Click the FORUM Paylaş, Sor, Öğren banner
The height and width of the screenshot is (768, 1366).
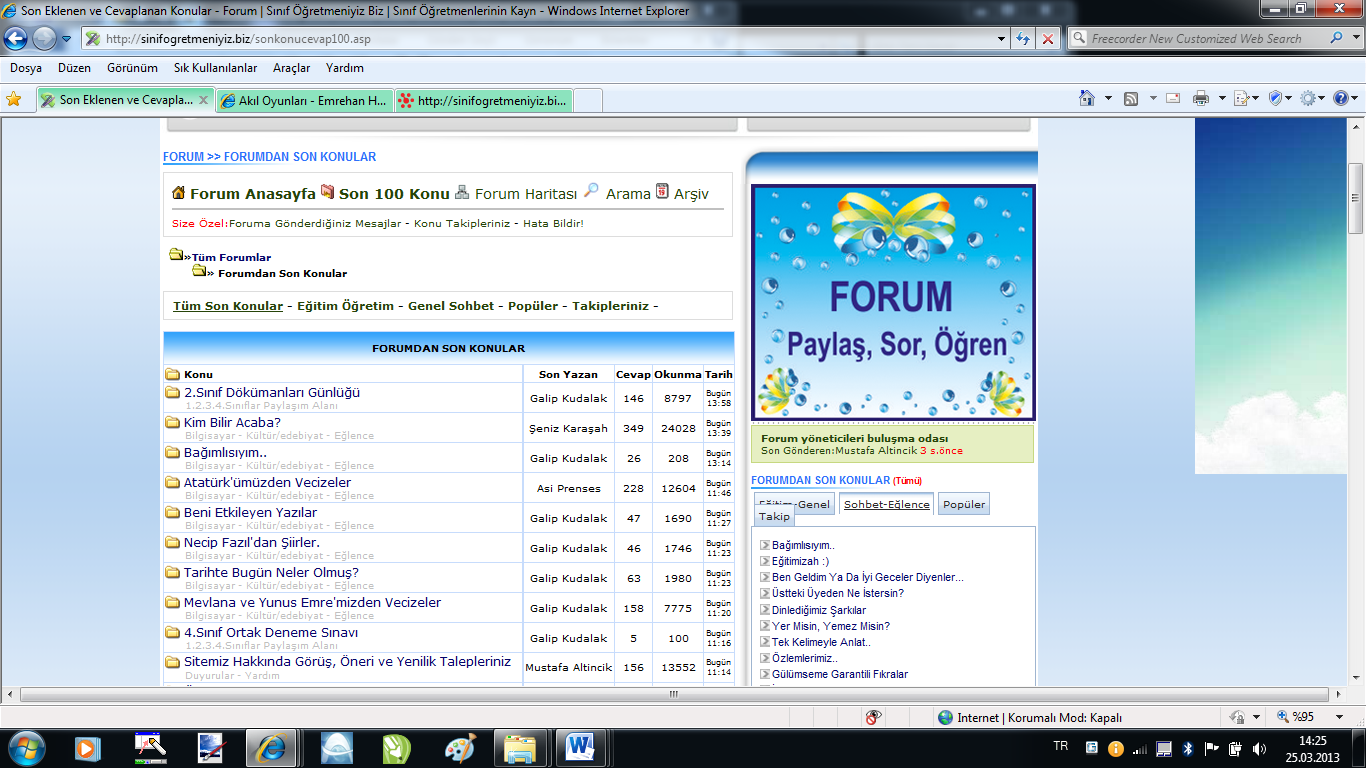(893, 302)
